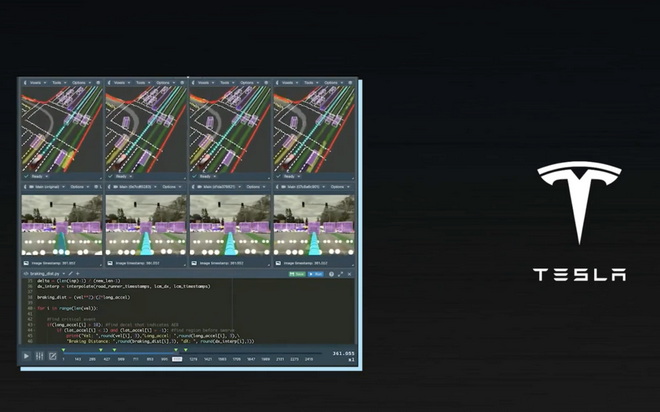Click the collapse chevron on Main (original) panel
660x412 pixels.
25,187
